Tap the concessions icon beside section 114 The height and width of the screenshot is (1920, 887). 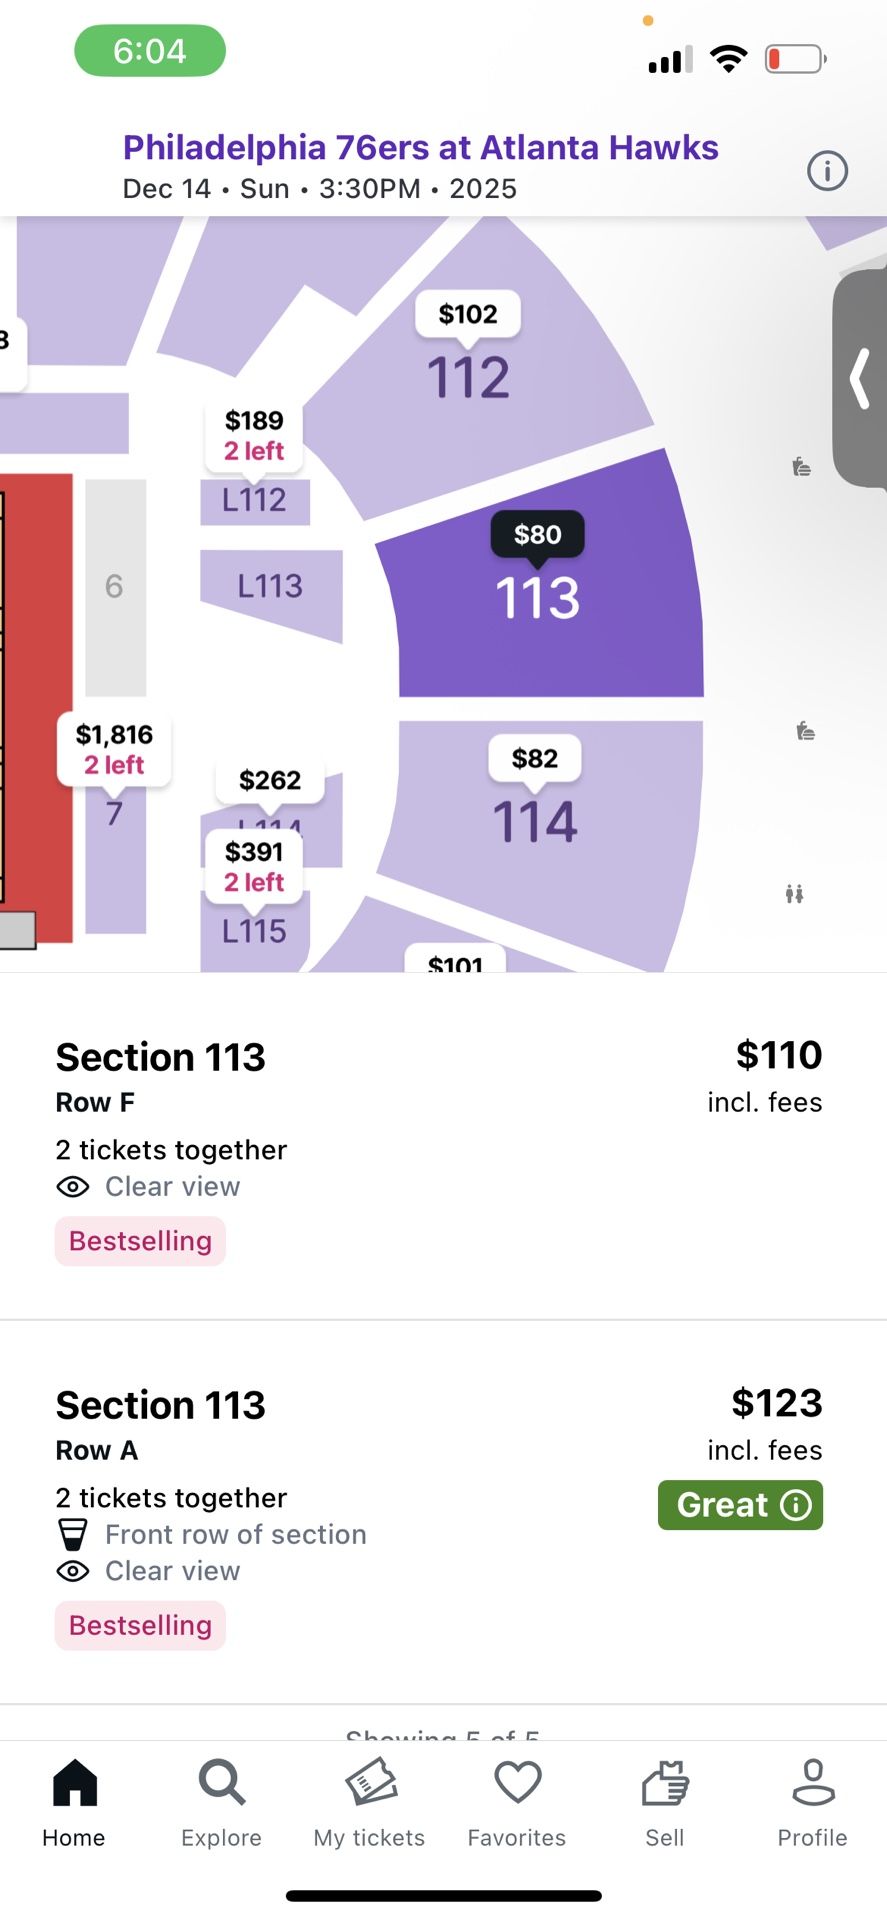tap(805, 731)
